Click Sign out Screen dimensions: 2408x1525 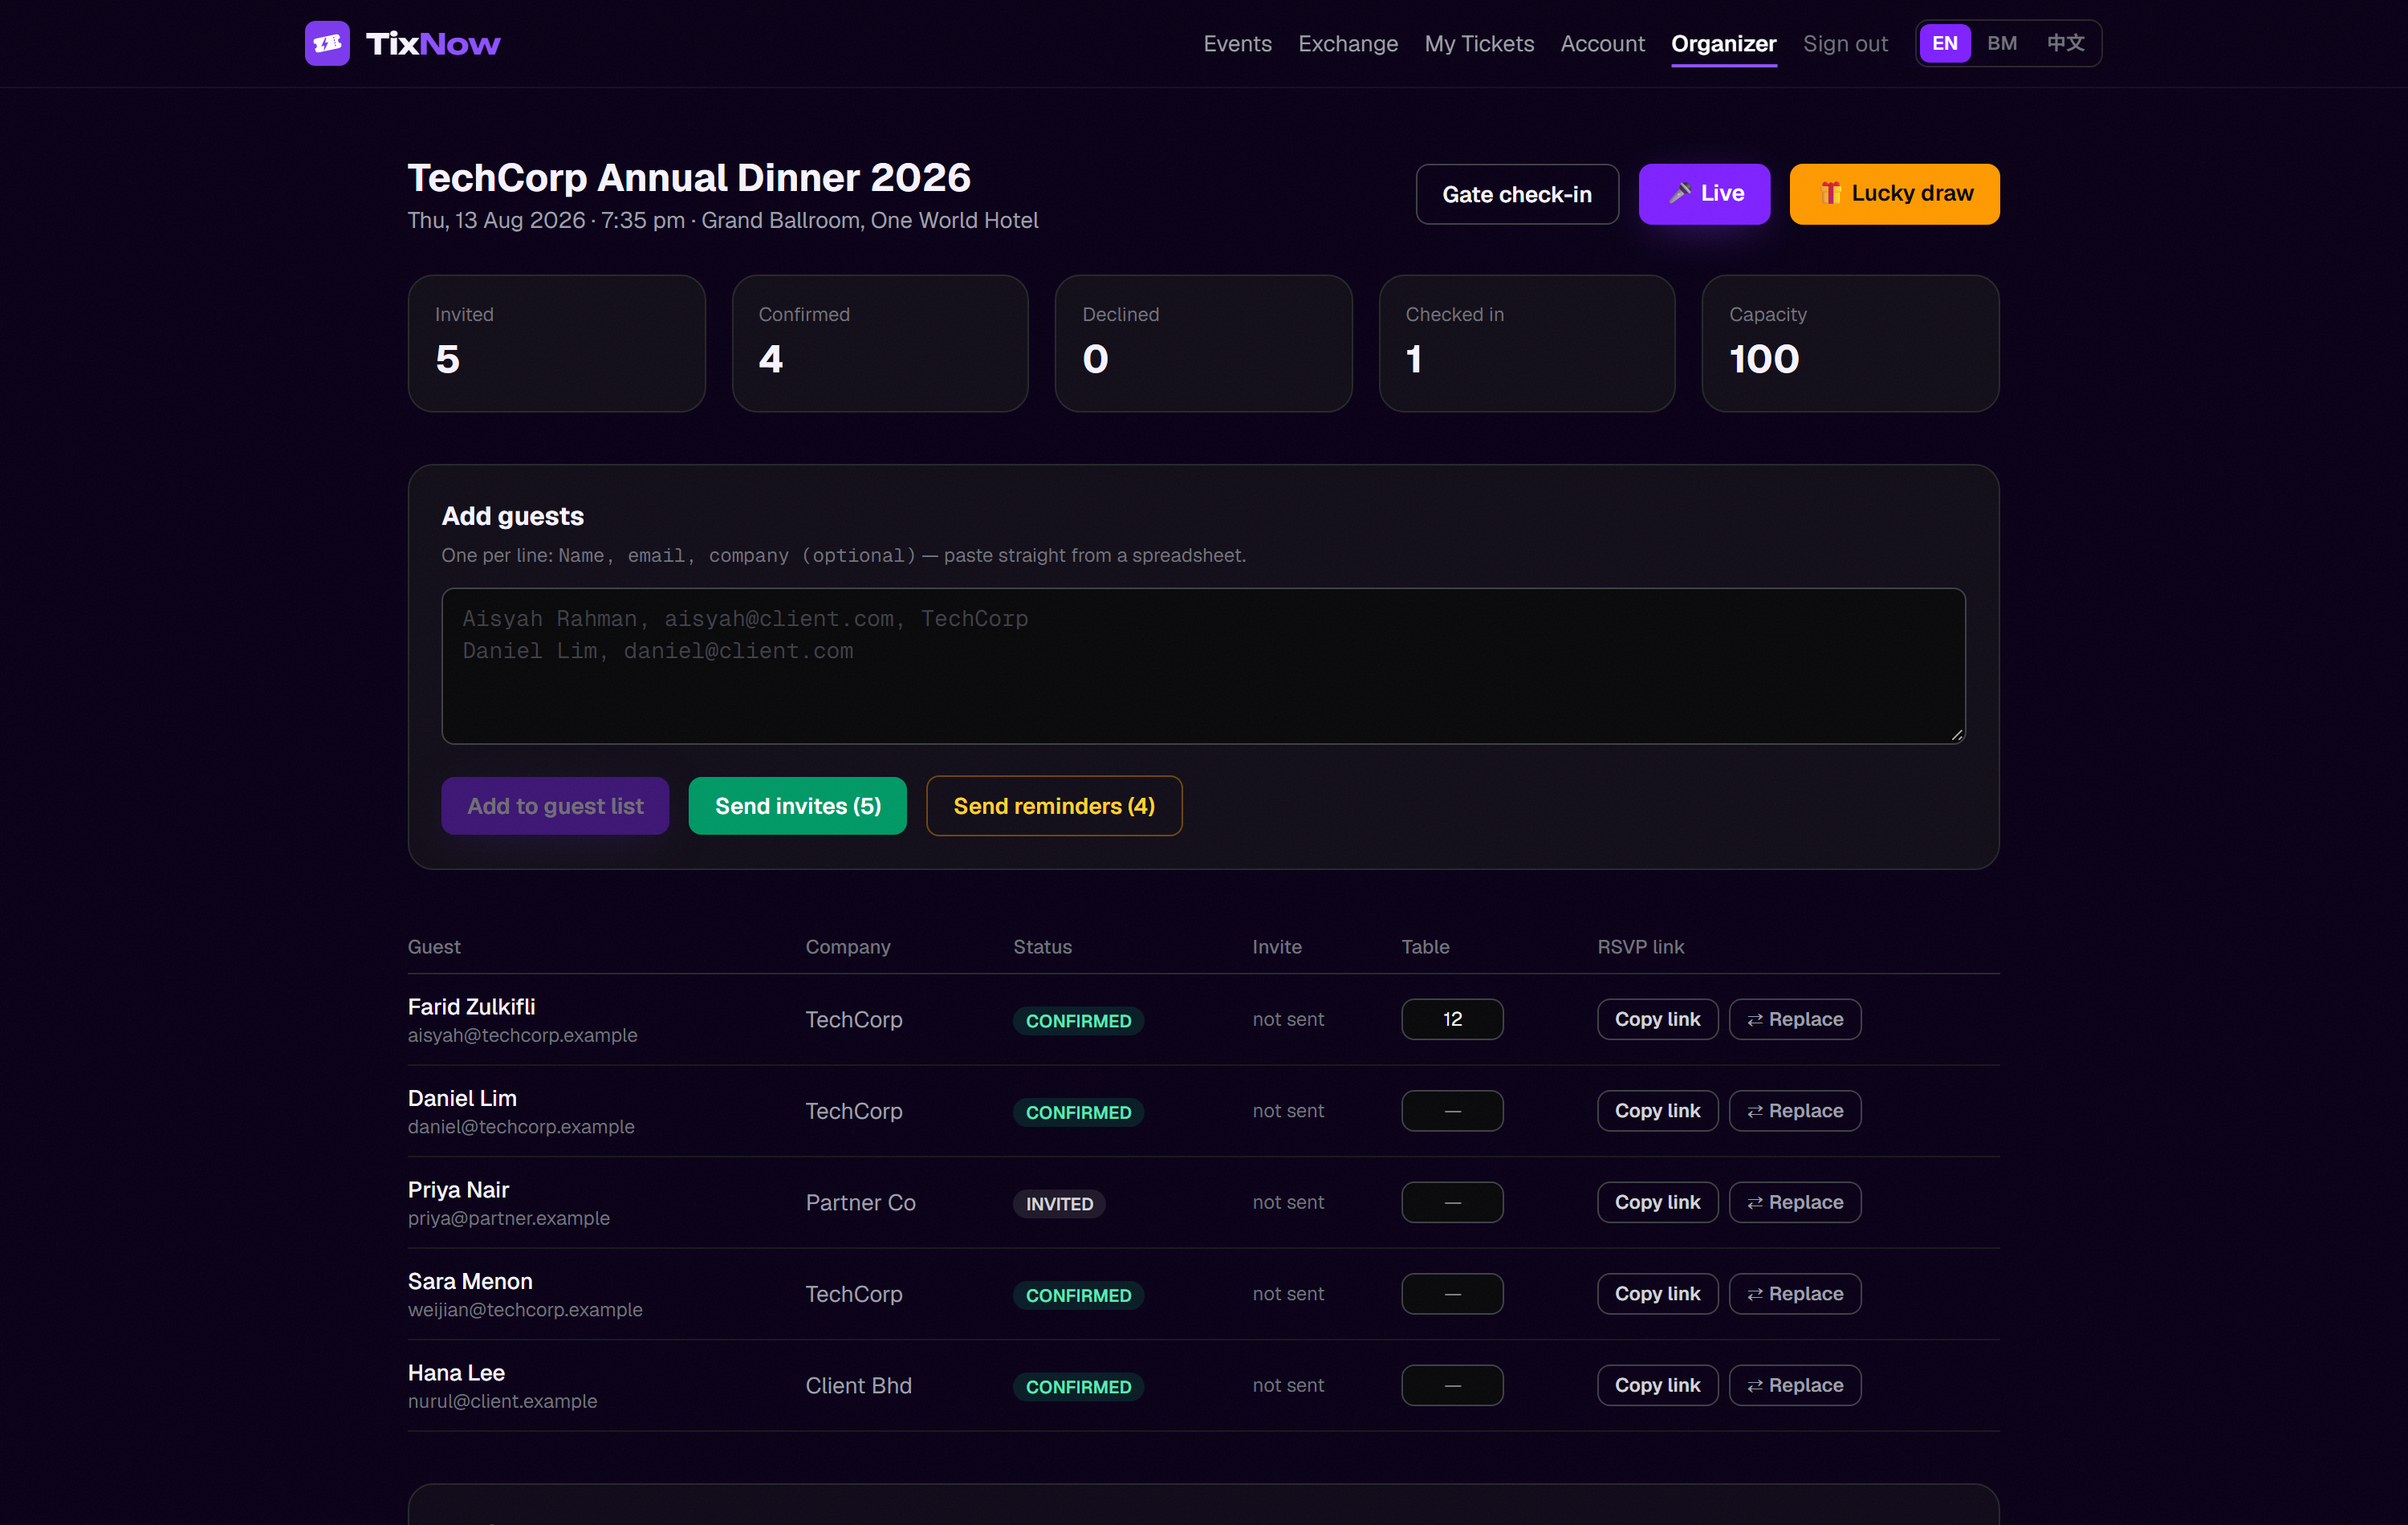click(x=1845, y=44)
